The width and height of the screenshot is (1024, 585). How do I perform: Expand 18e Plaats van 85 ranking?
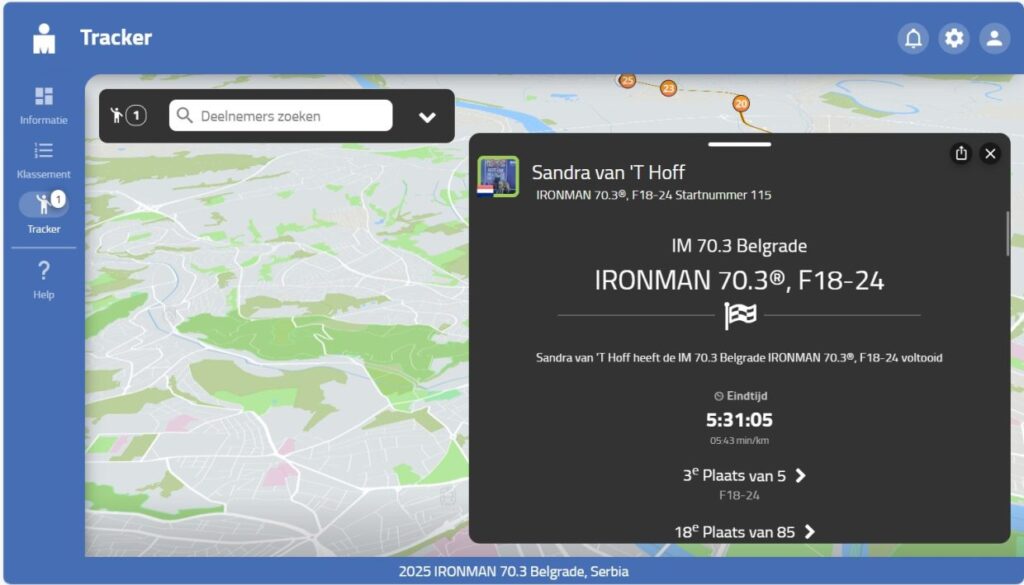click(745, 532)
